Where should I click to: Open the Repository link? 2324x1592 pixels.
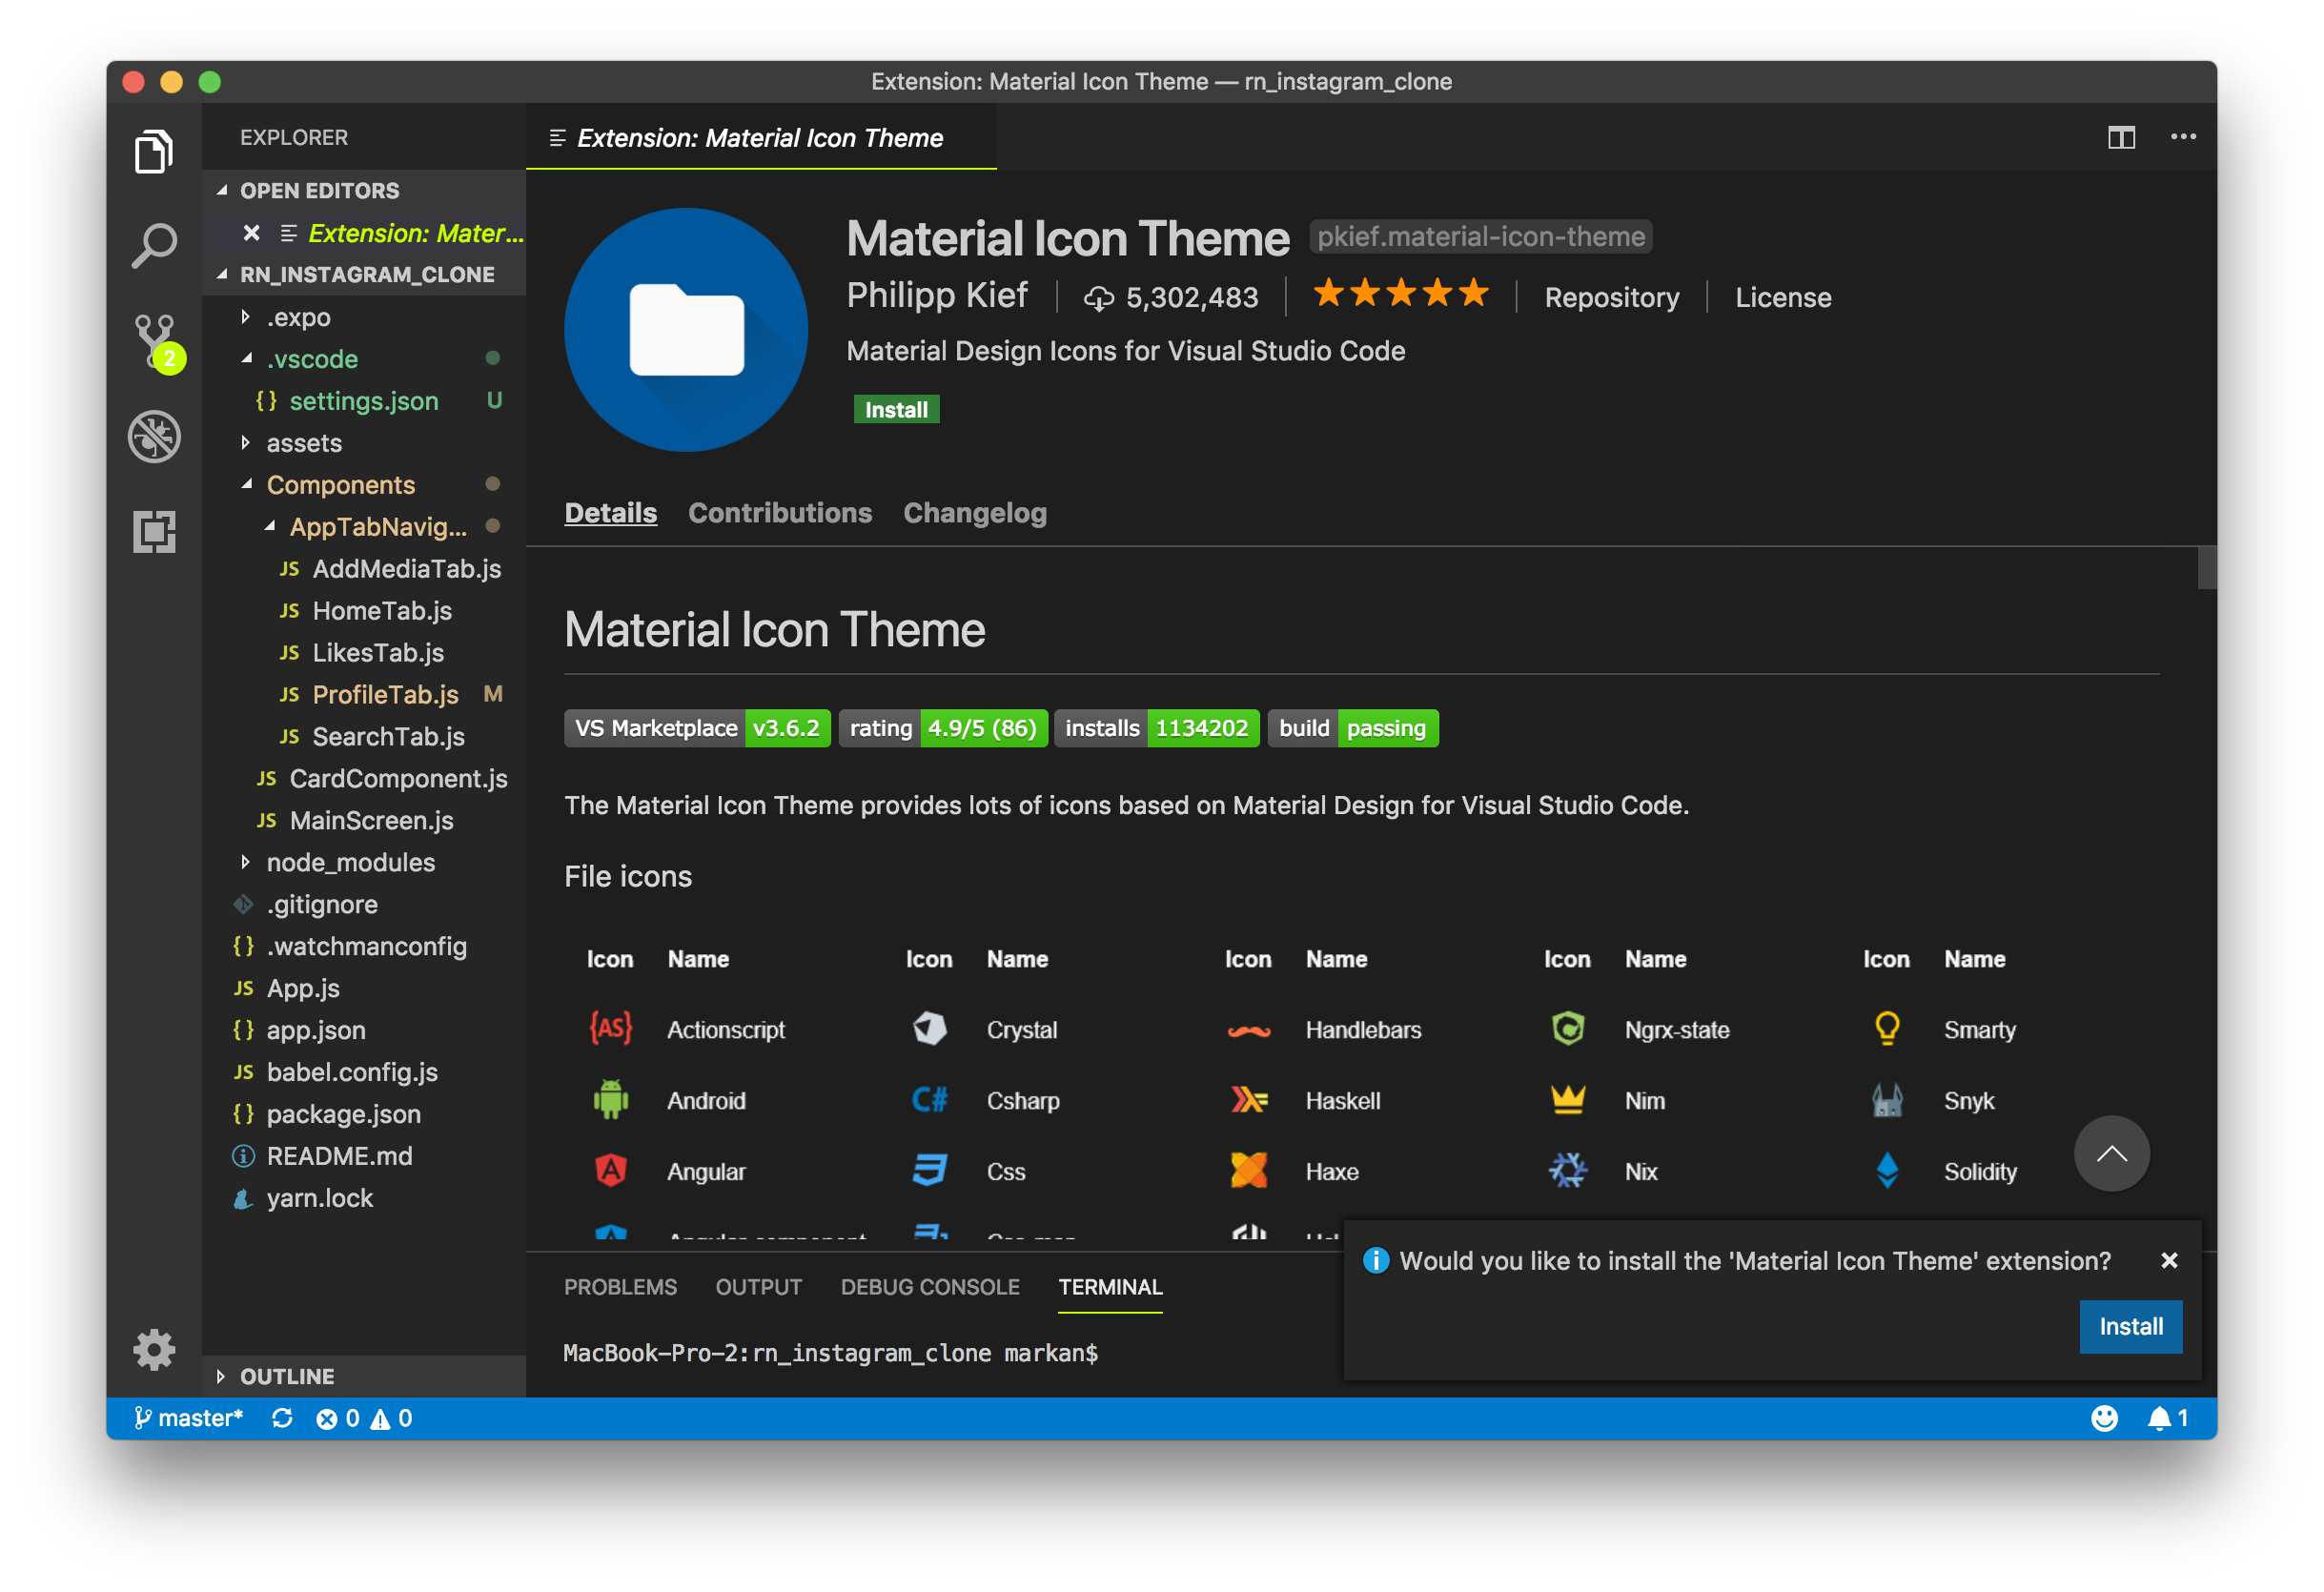click(1611, 297)
